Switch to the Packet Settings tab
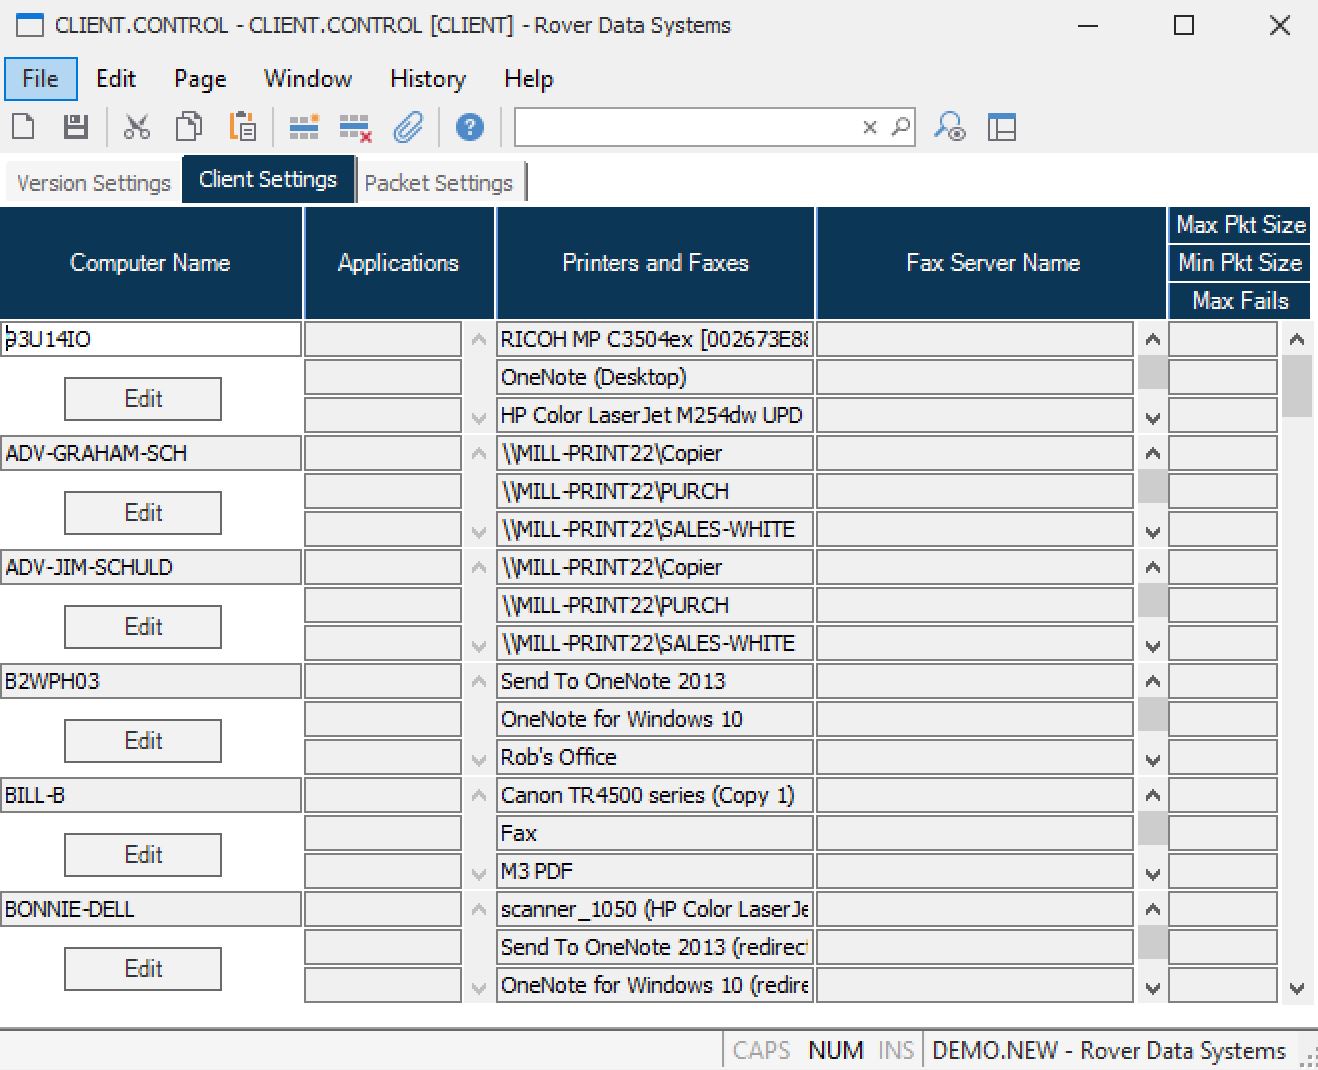 coord(438,183)
